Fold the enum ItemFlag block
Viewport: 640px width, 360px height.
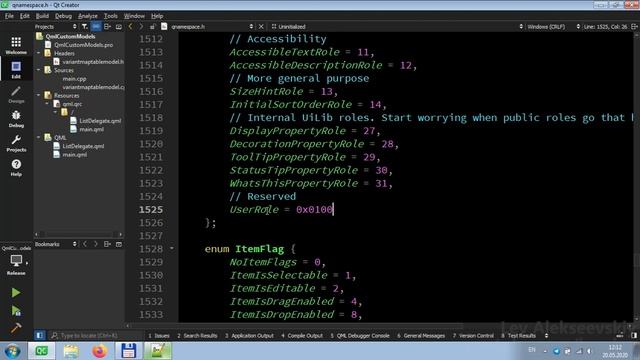point(171,248)
